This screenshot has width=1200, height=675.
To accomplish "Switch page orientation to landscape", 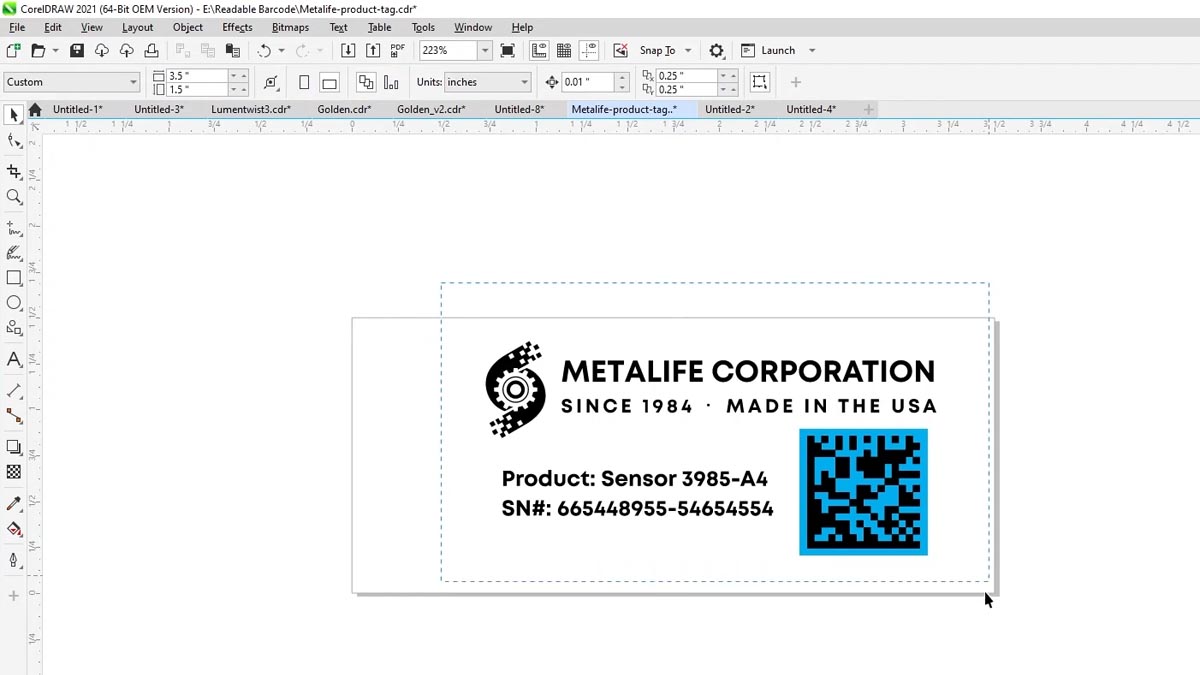I will tap(330, 82).
